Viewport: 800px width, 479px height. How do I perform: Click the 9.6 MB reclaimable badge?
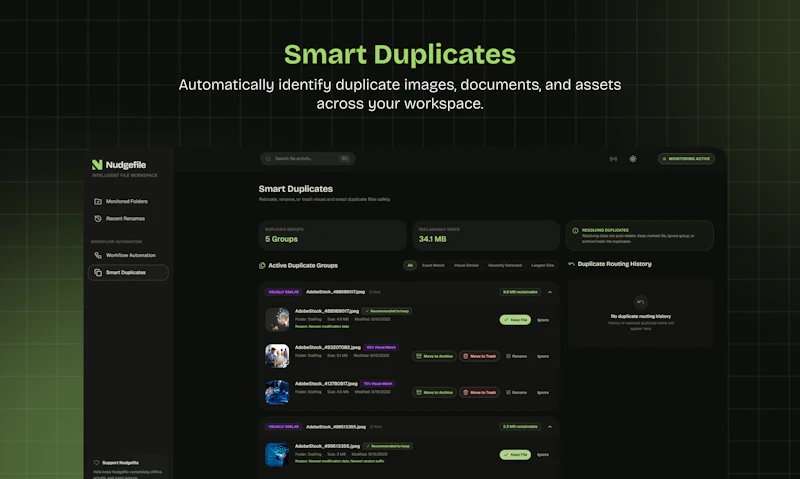[520, 292]
